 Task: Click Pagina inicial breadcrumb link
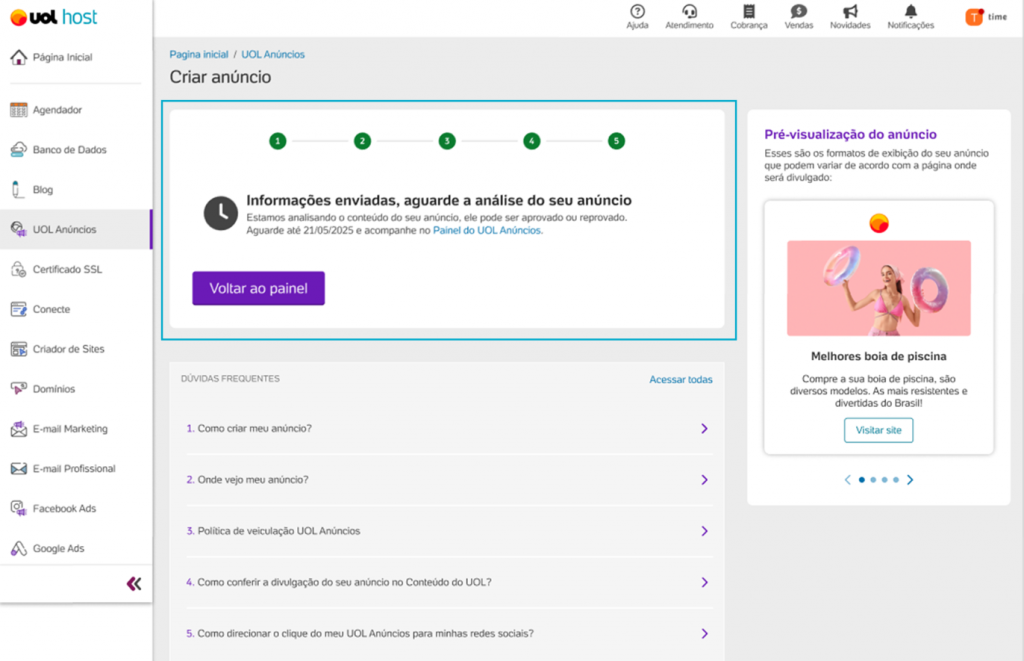tap(199, 54)
